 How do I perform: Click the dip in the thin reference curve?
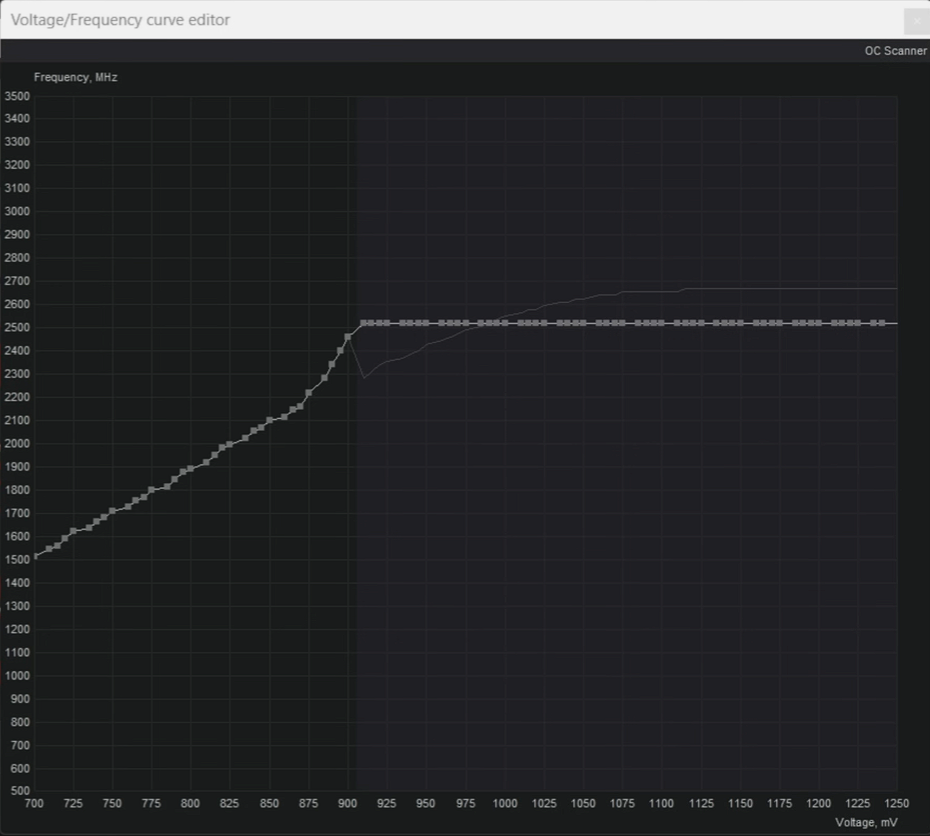[x=364, y=378]
